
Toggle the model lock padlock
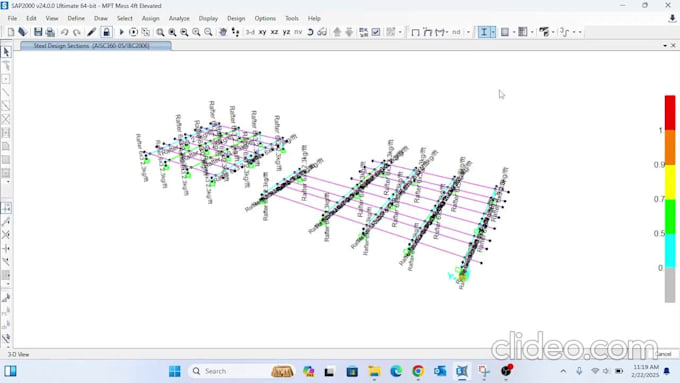coord(106,32)
